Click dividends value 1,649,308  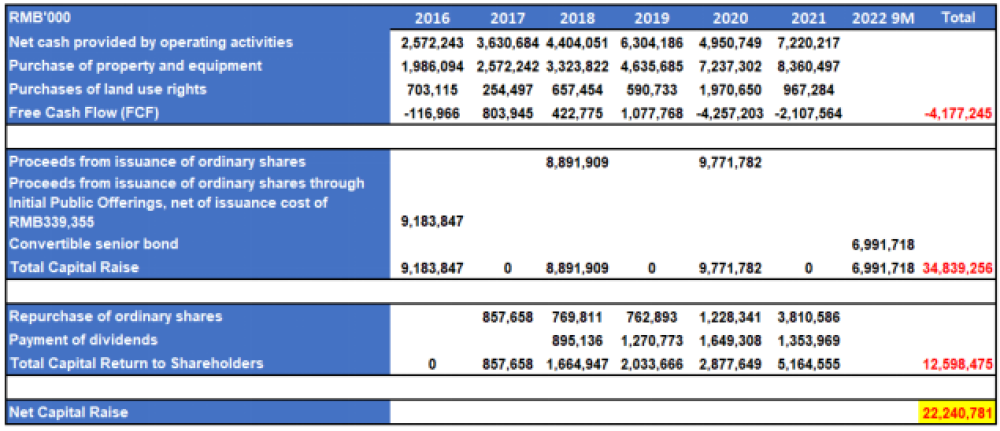pyautogui.click(x=732, y=340)
